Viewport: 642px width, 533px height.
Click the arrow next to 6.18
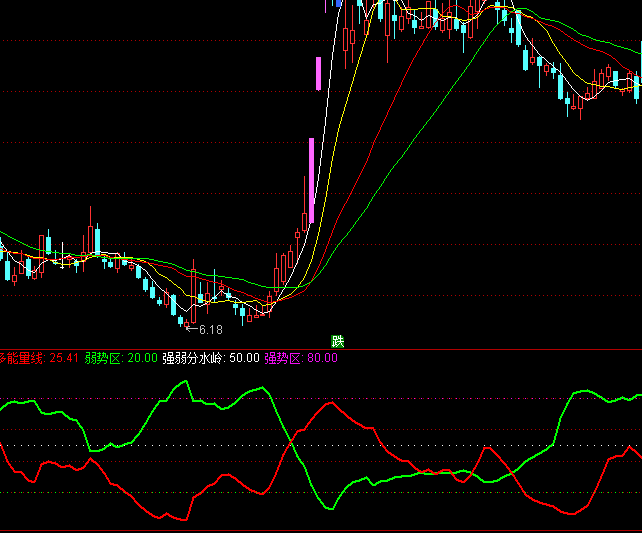[x=191, y=327]
